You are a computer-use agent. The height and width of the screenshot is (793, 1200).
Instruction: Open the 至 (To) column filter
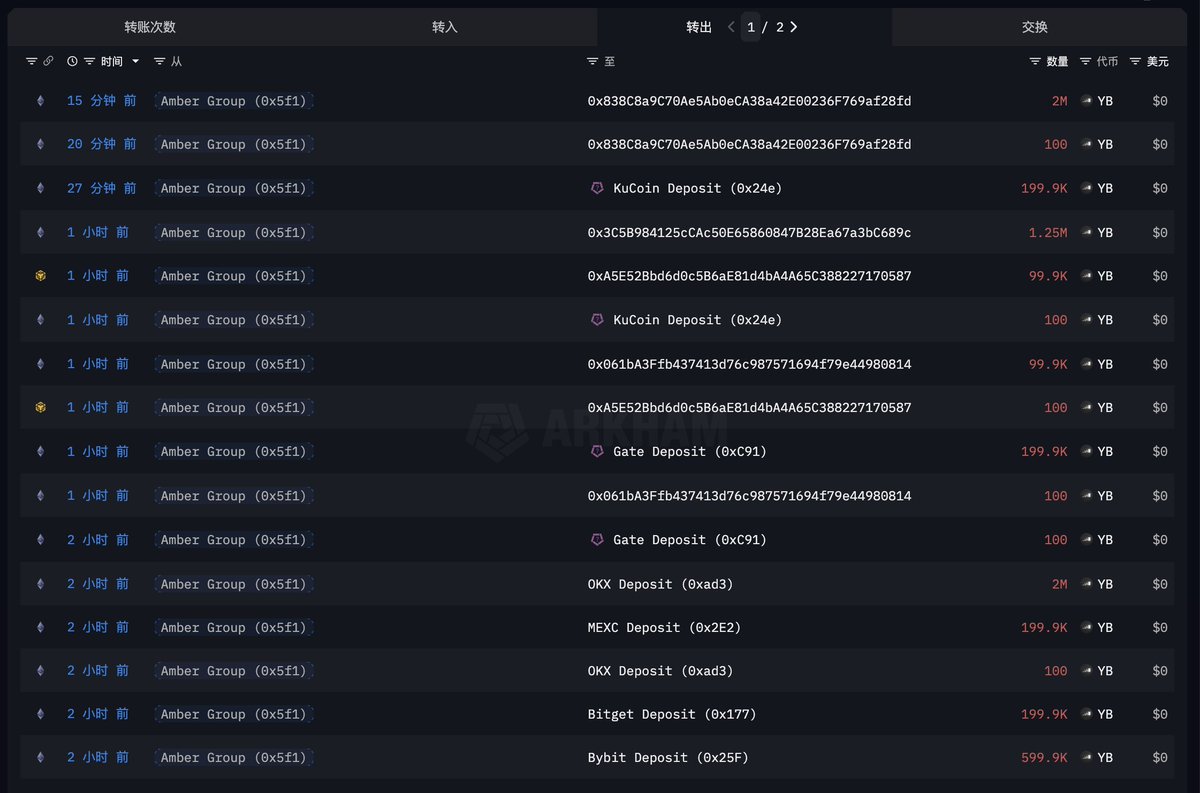pyautogui.click(x=592, y=62)
